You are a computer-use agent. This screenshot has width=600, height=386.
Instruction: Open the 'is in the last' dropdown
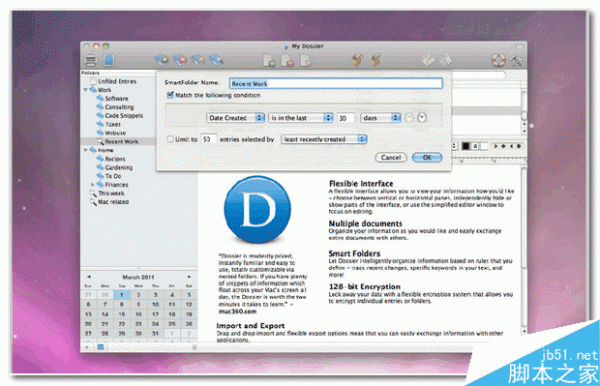(301, 118)
